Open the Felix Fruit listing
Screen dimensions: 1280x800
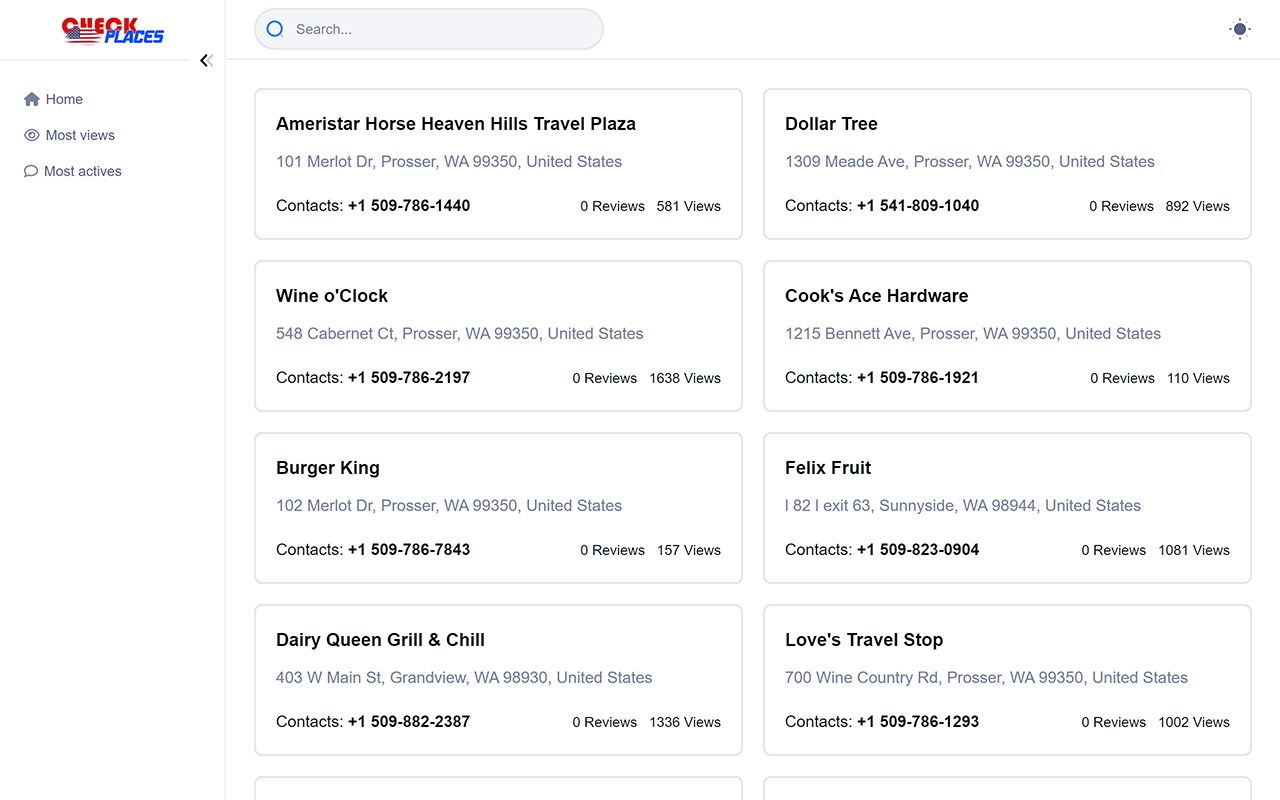tap(828, 468)
